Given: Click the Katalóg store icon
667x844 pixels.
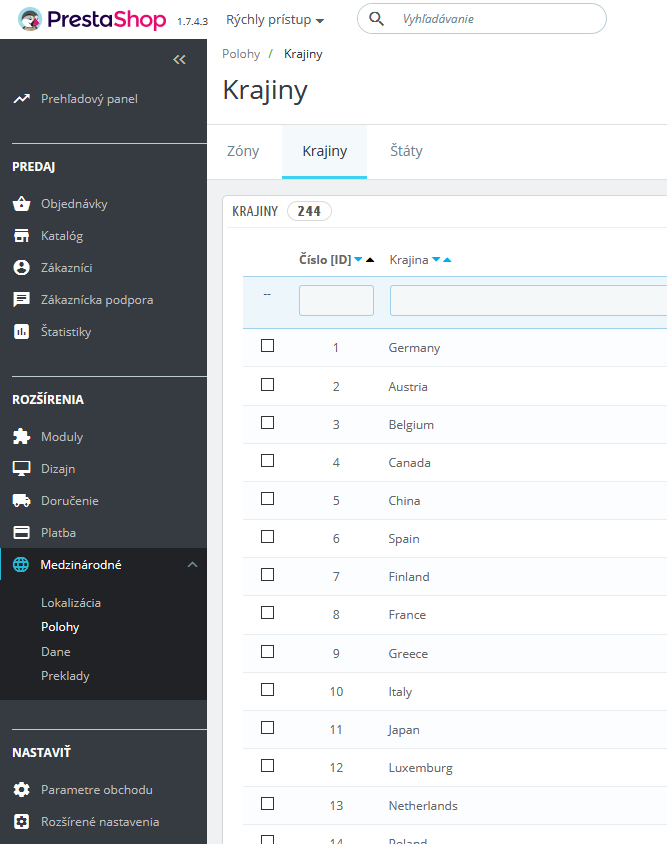Looking at the screenshot, I should point(22,235).
